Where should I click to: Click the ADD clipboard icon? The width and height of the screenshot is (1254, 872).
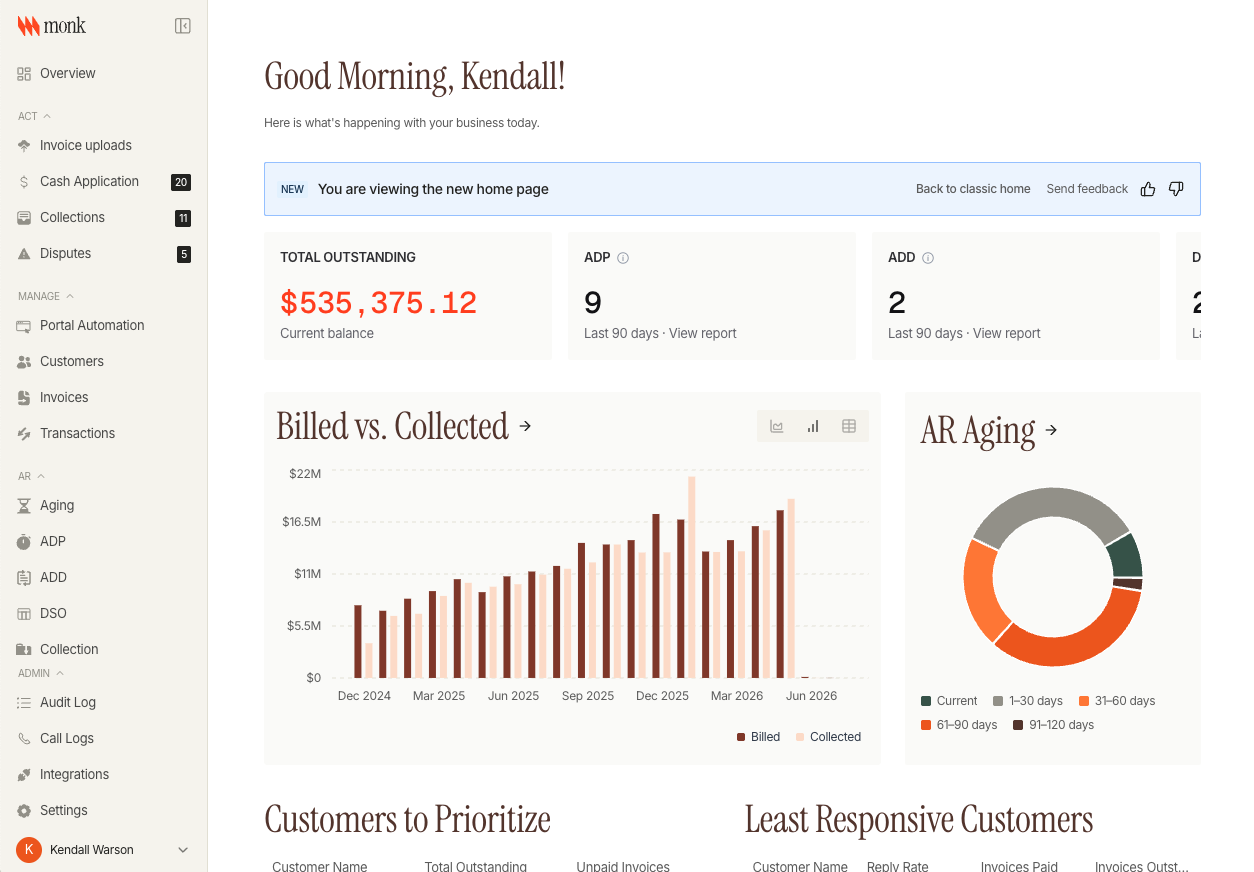coord(24,578)
